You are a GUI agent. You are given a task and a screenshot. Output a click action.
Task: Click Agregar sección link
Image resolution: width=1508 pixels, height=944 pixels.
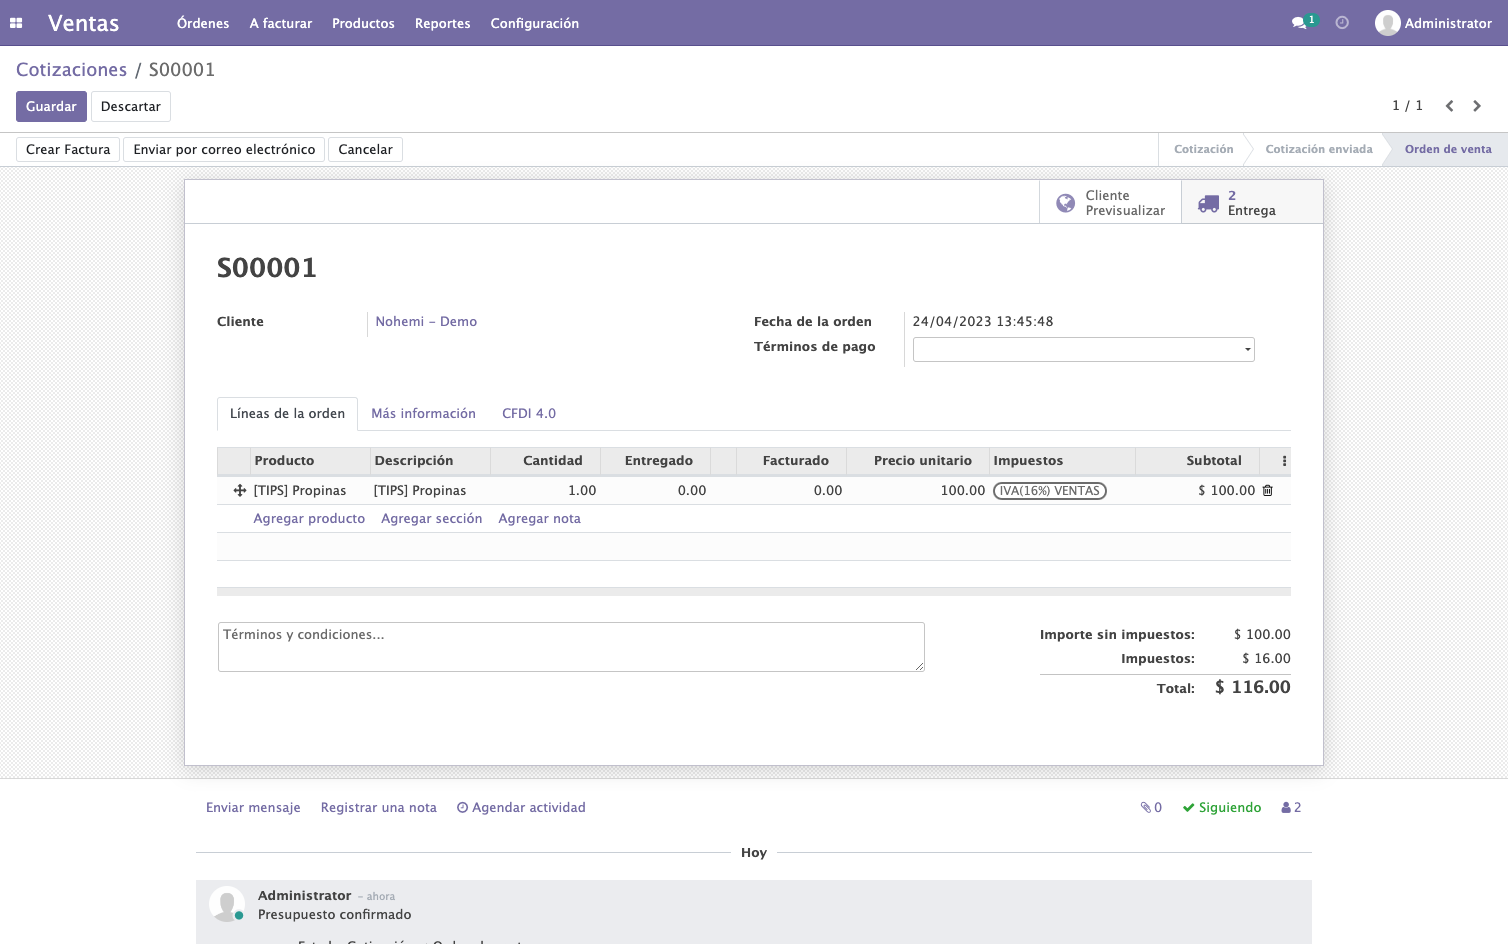tap(432, 519)
